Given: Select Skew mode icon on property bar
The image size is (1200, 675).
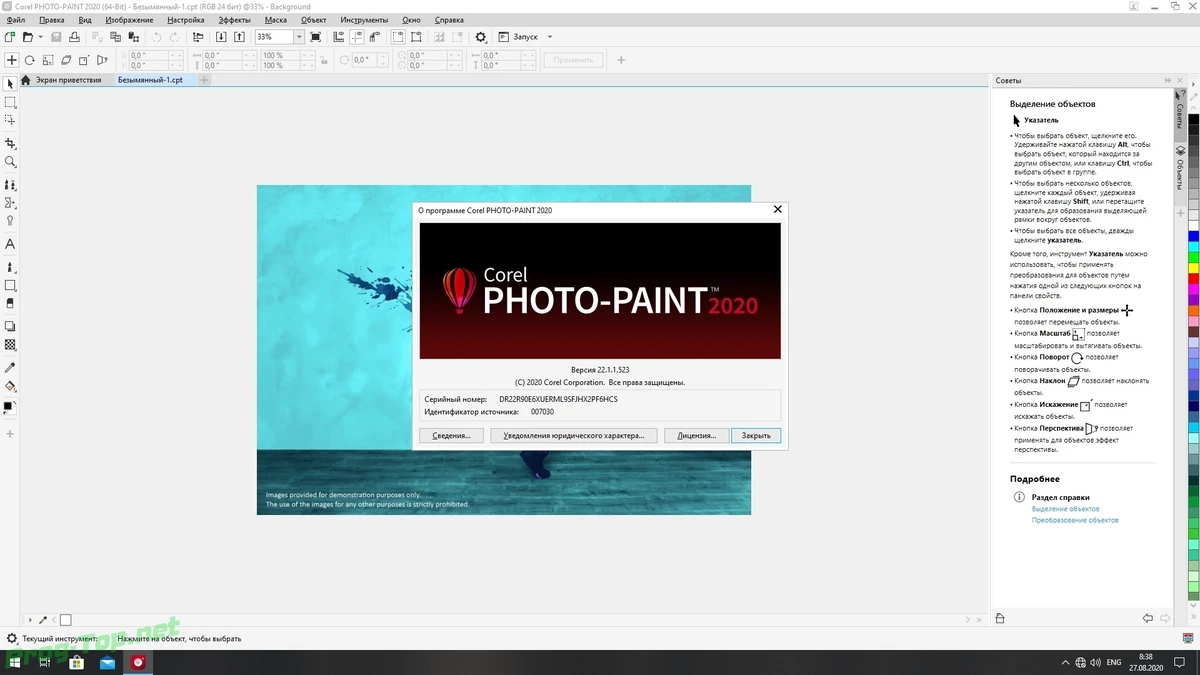Looking at the screenshot, I should 66,60.
